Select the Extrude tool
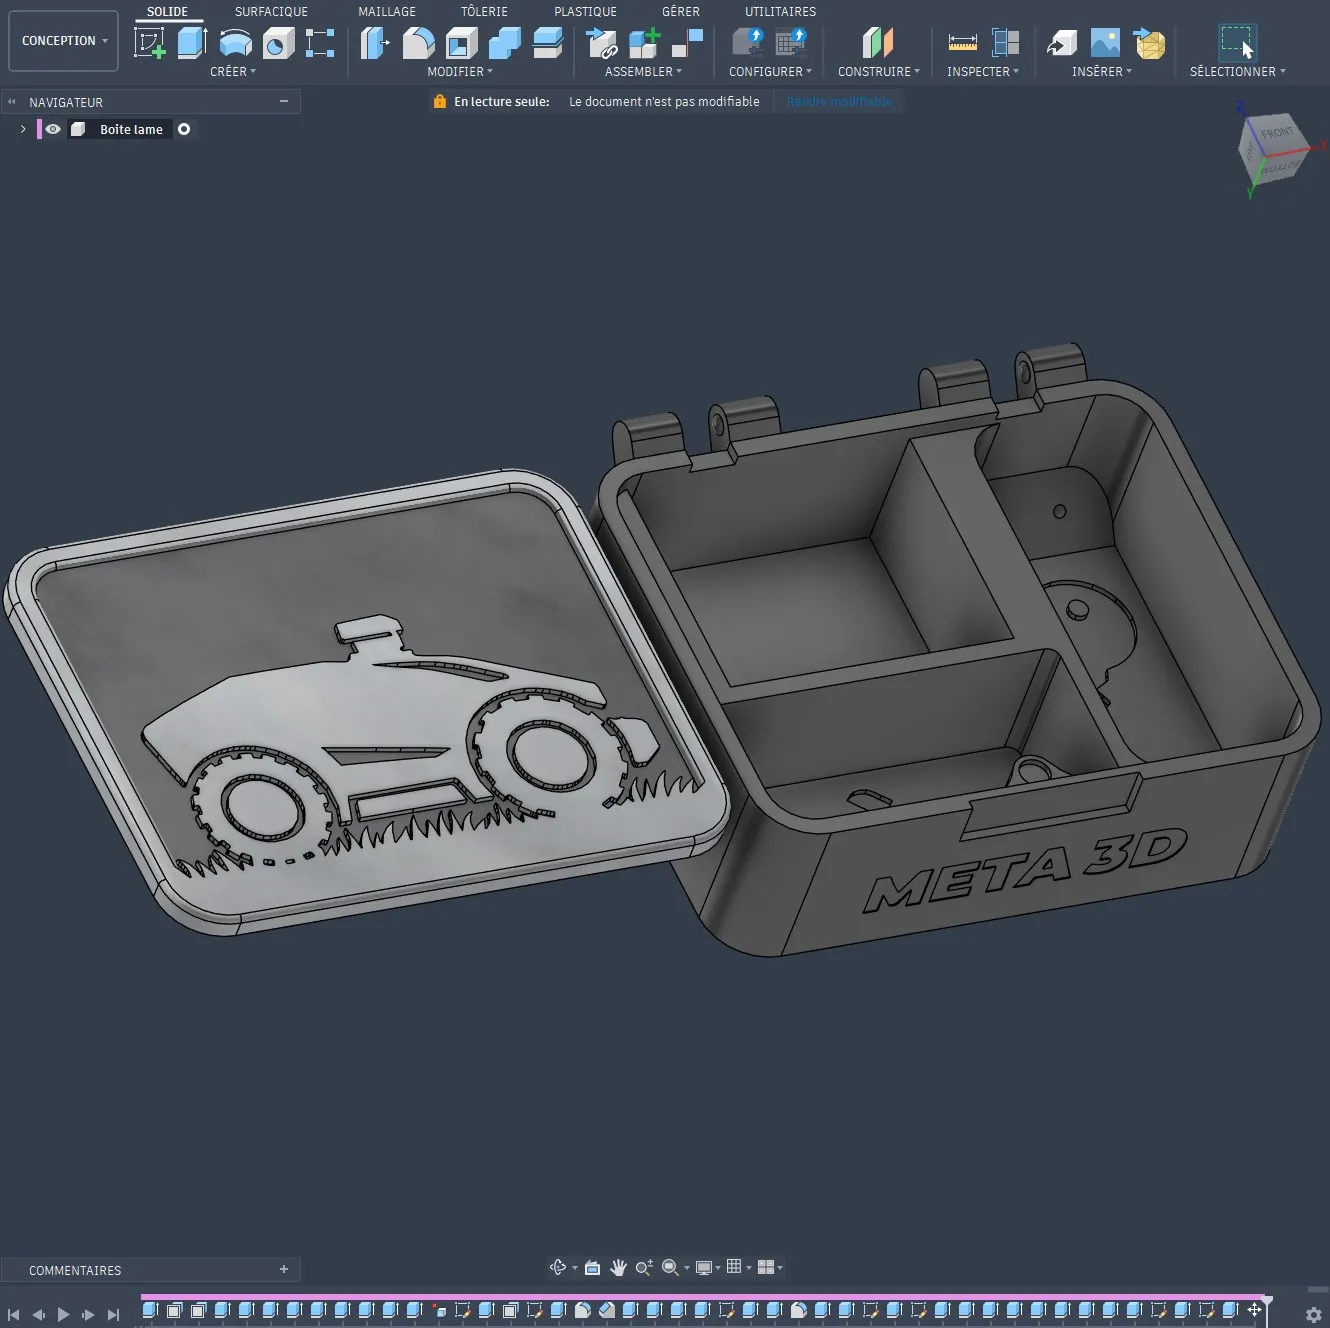This screenshot has height=1328, width=1330. [x=192, y=43]
